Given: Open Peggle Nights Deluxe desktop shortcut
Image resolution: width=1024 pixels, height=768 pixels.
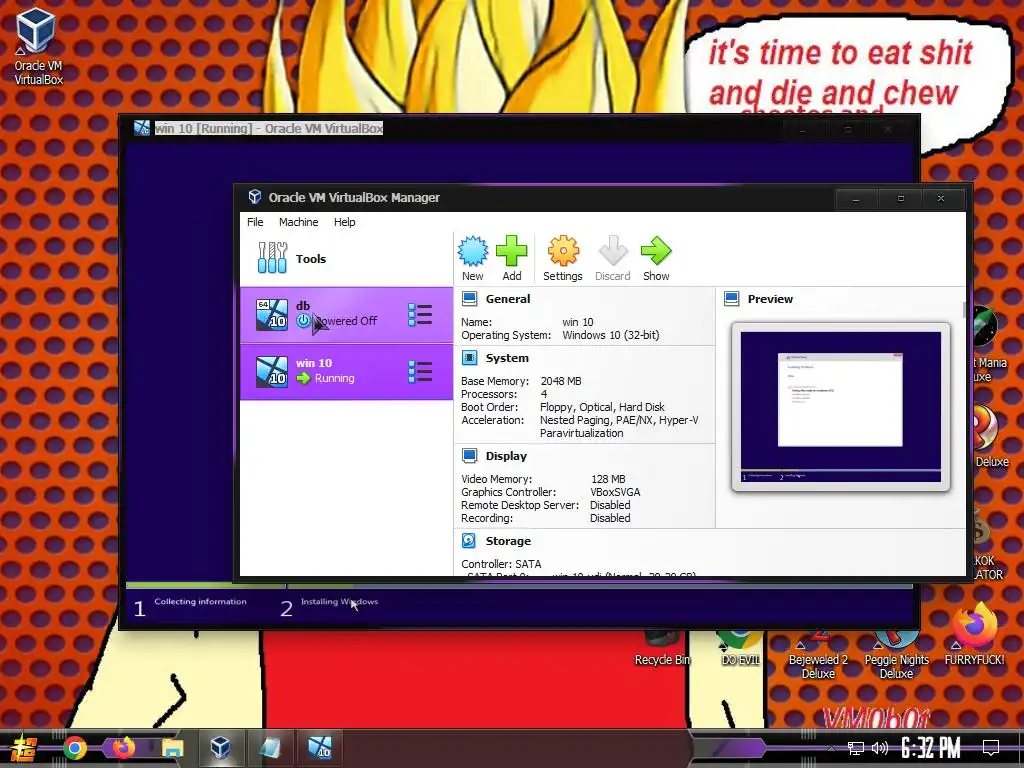Looking at the screenshot, I should tap(896, 654).
